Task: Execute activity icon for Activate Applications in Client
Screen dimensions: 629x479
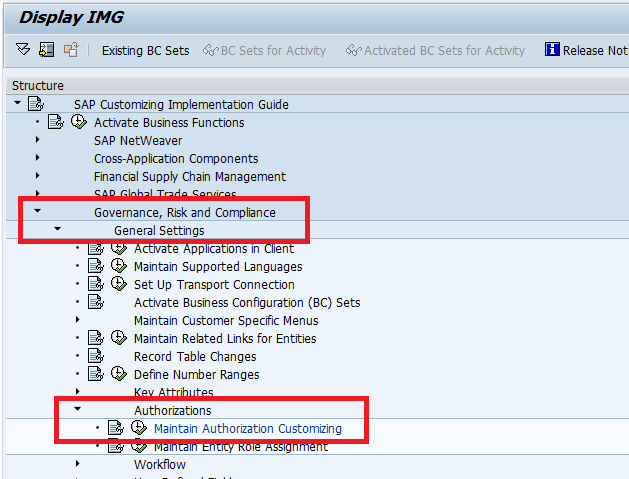Action: click(119, 248)
